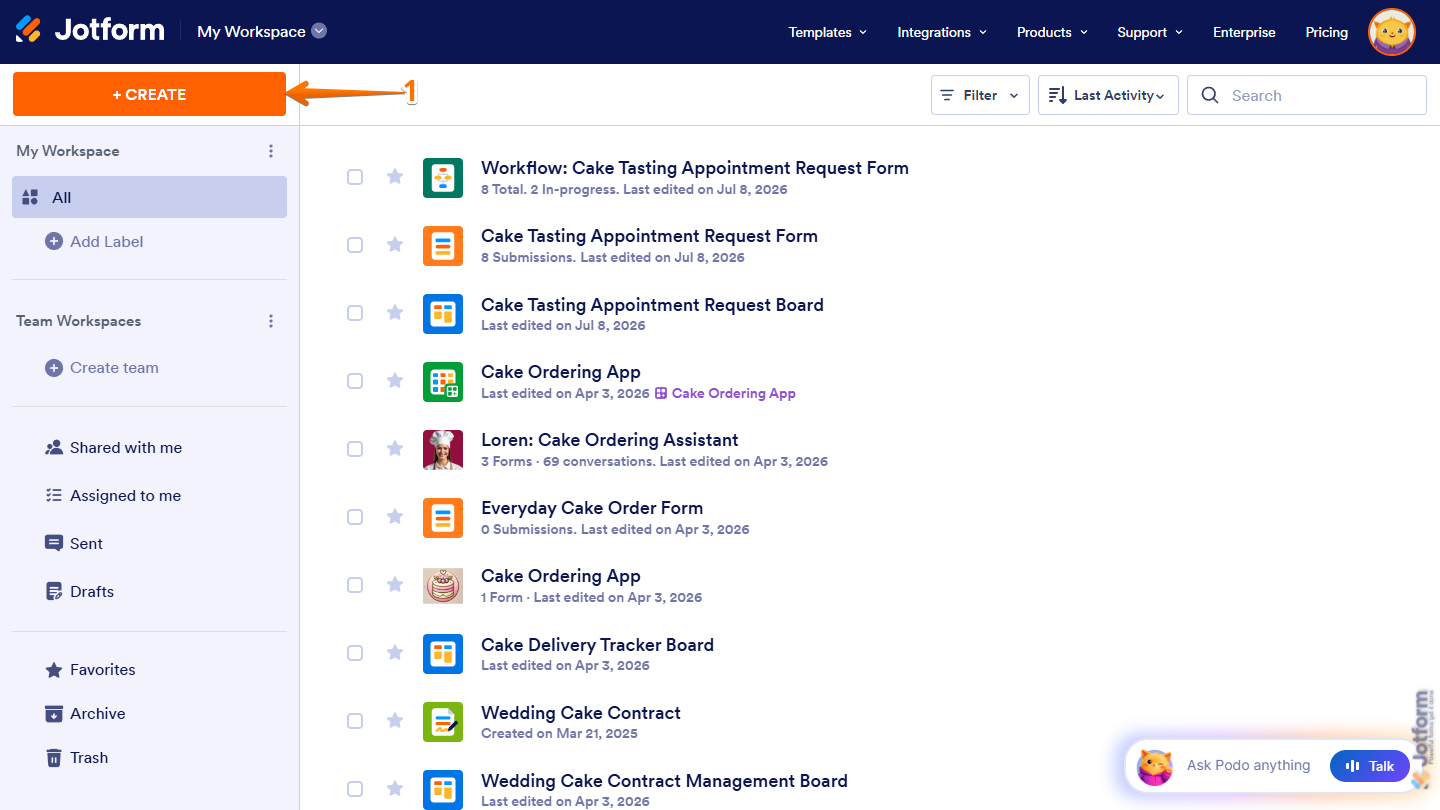Open the Filter dropdown

pyautogui.click(x=980, y=95)
